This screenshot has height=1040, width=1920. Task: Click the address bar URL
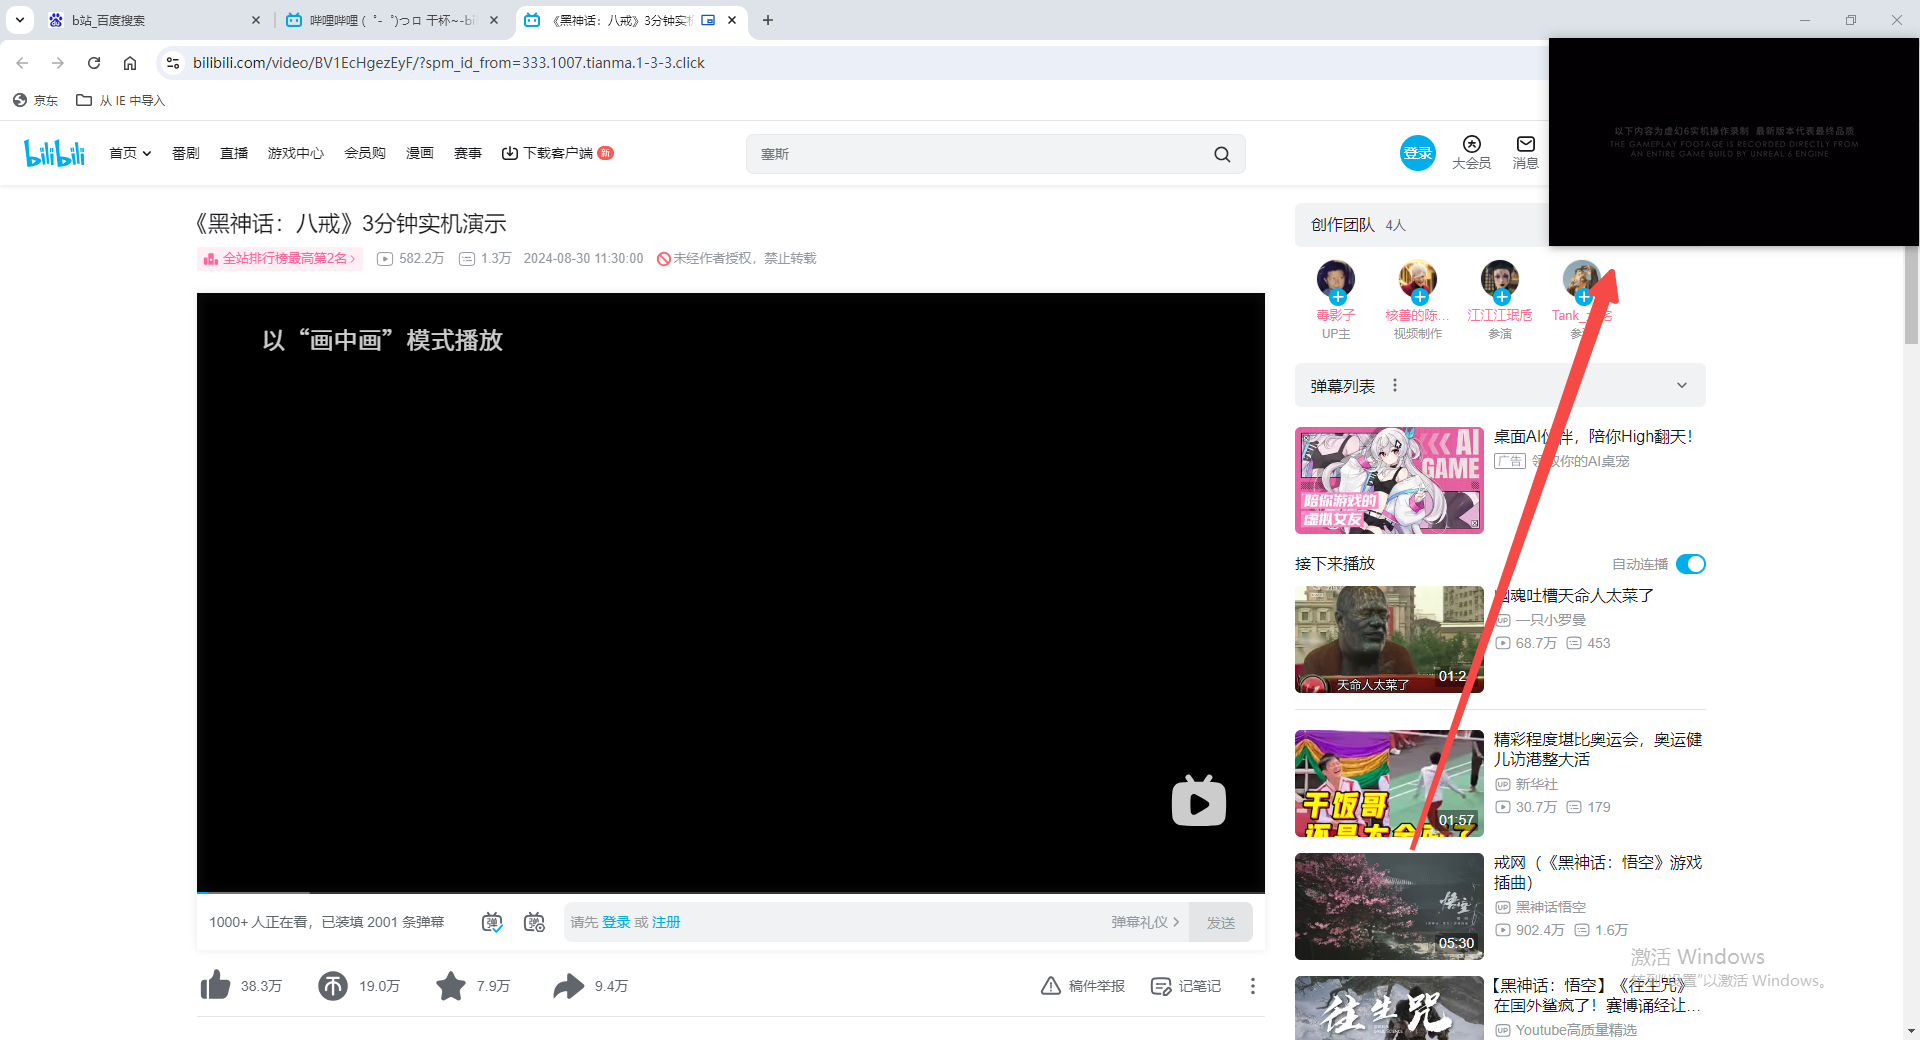tap(449, 63)
